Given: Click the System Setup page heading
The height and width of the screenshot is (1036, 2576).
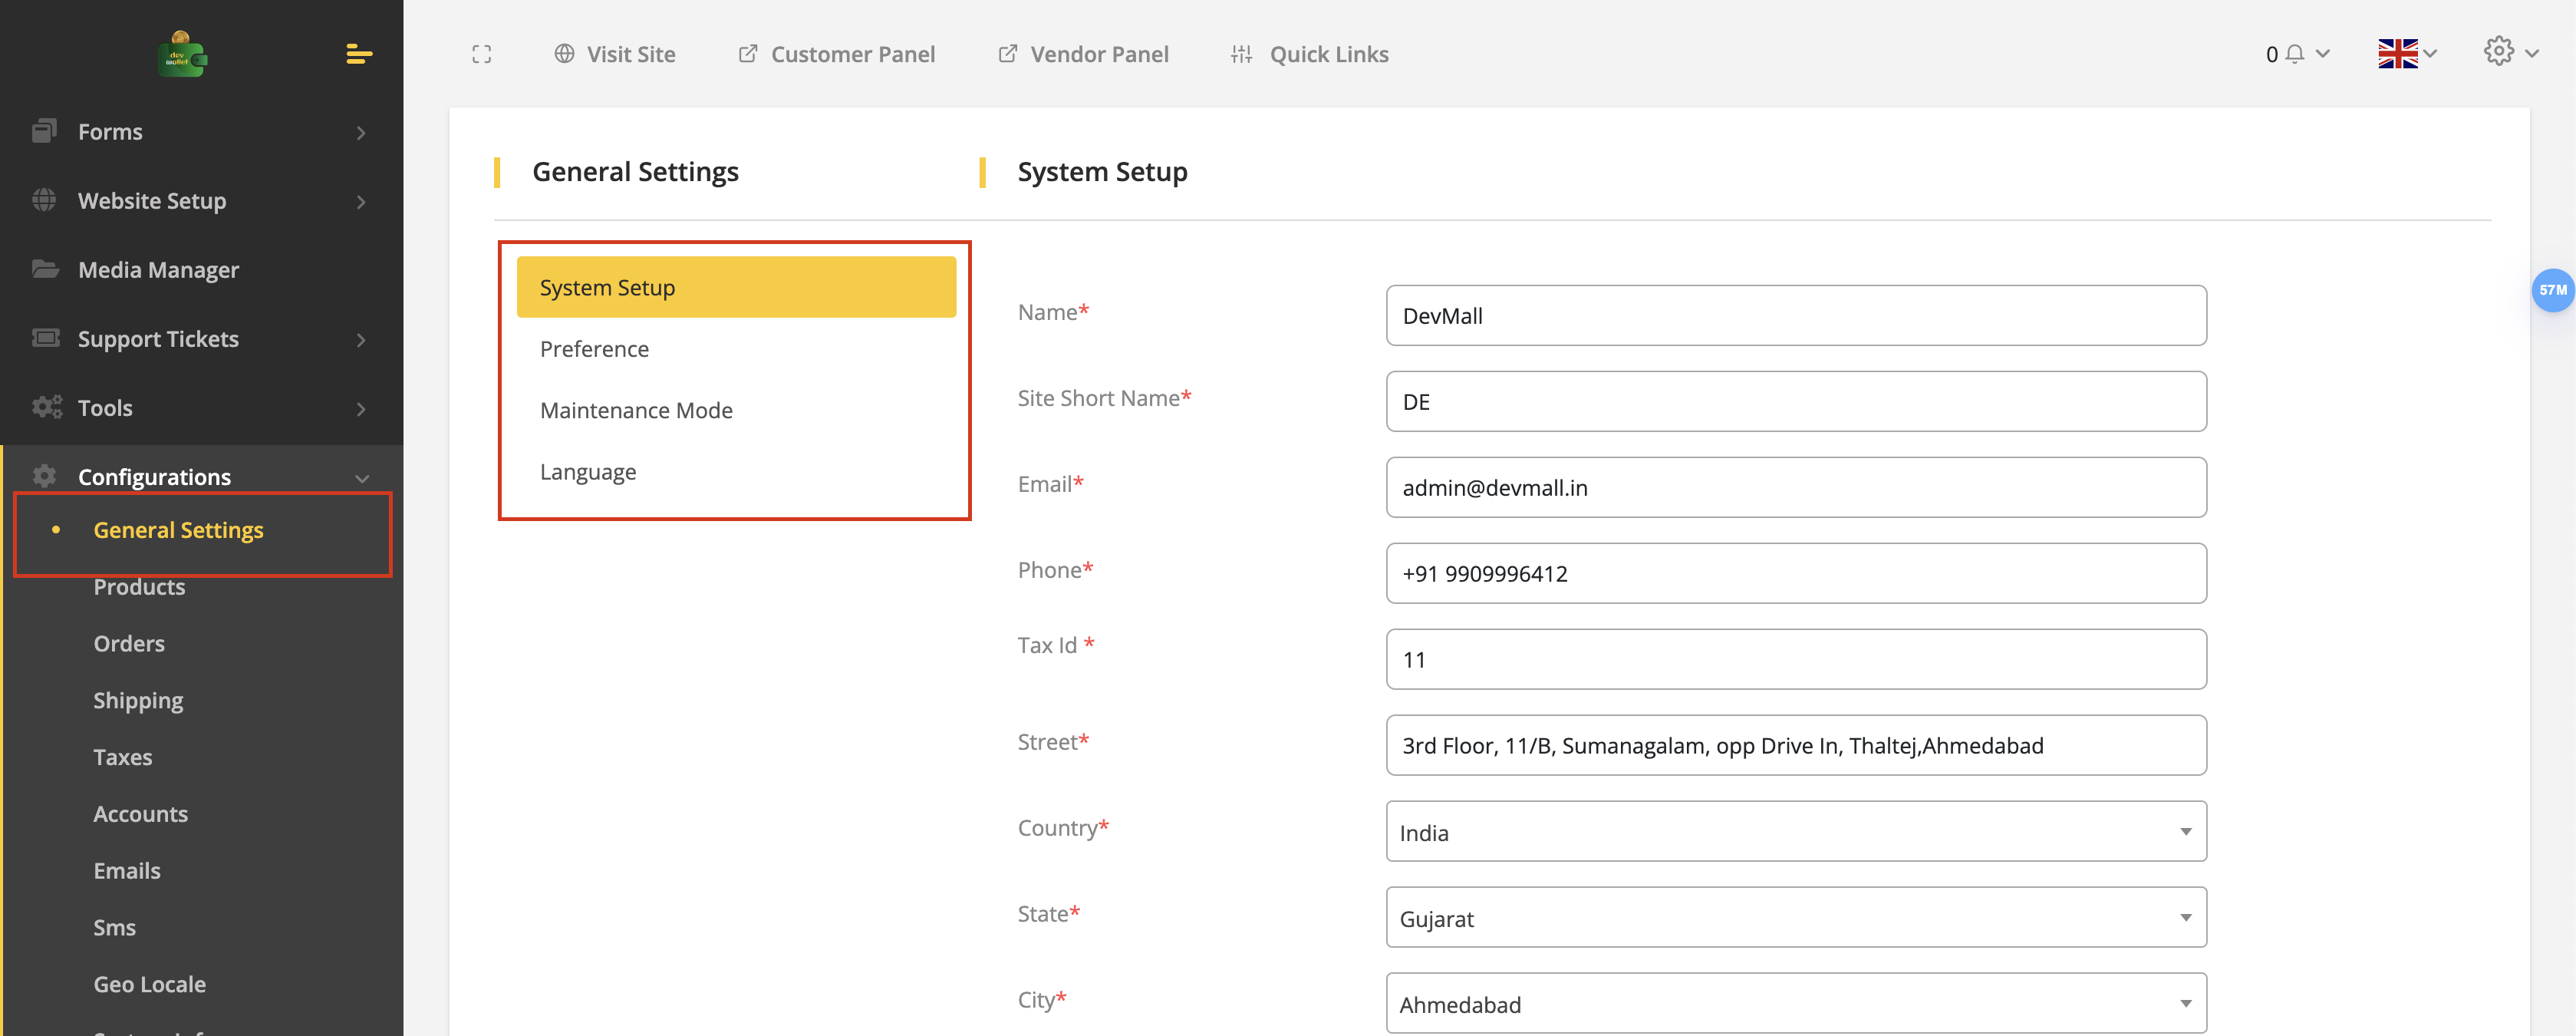Looking at the screenshot, I should (1102, 172).
